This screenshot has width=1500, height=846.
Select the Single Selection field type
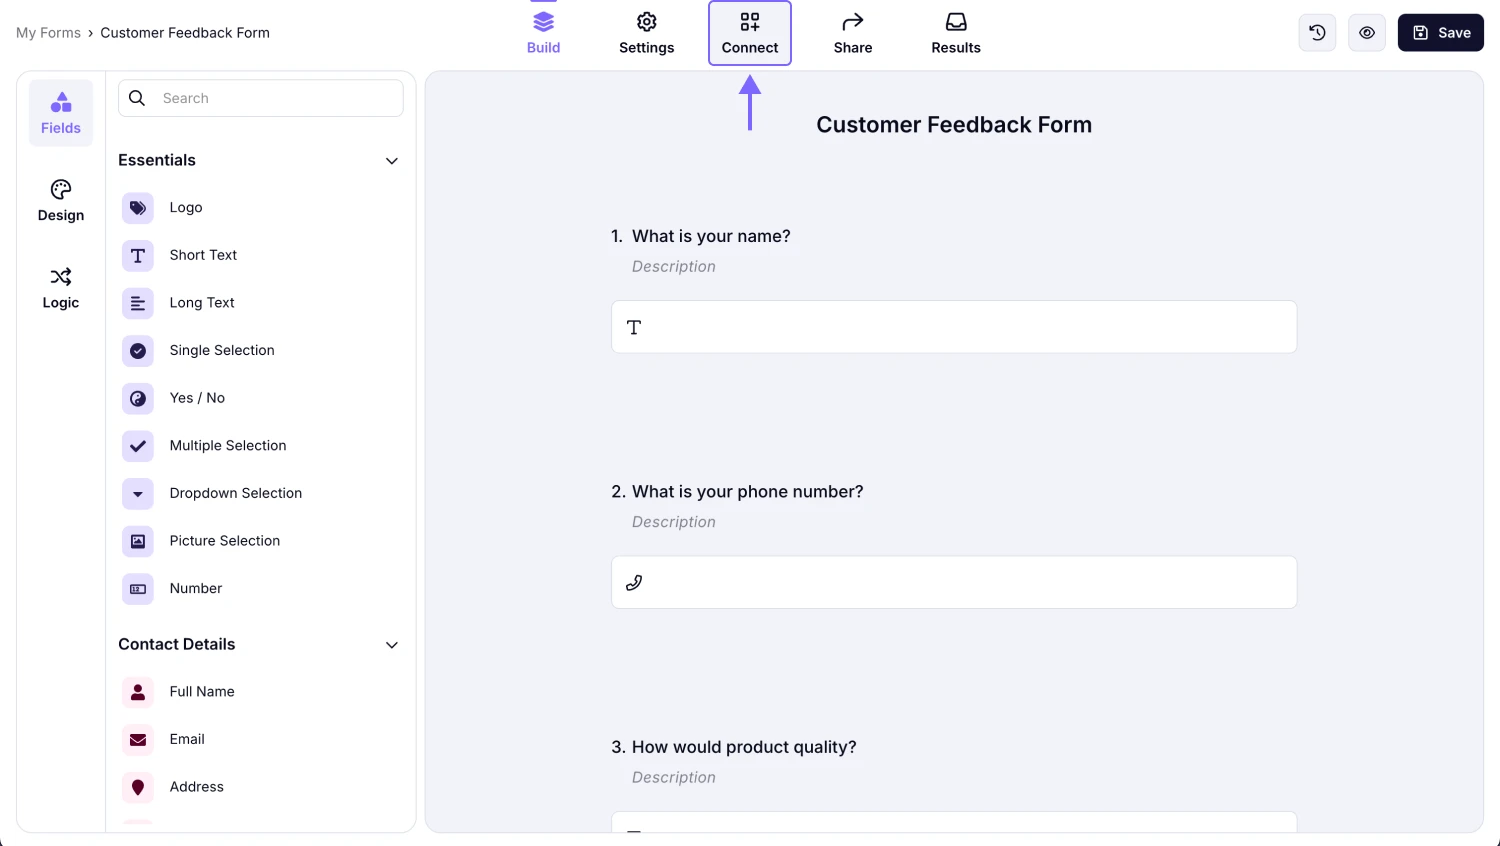(137, 351)
